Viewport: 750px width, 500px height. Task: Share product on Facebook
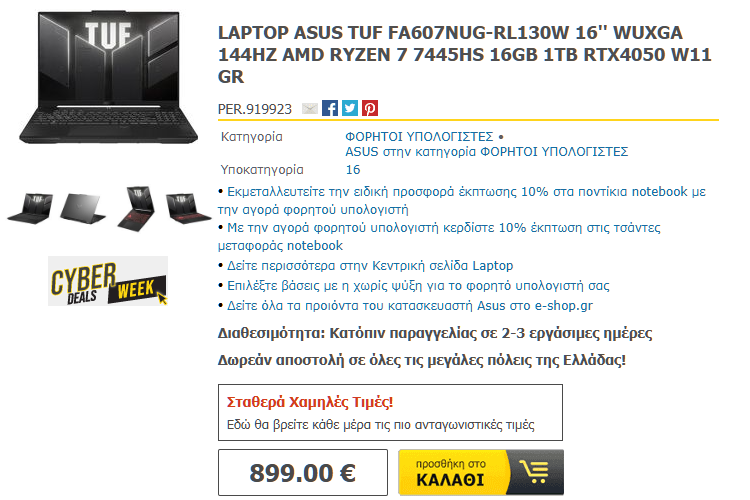coord(330,109)
